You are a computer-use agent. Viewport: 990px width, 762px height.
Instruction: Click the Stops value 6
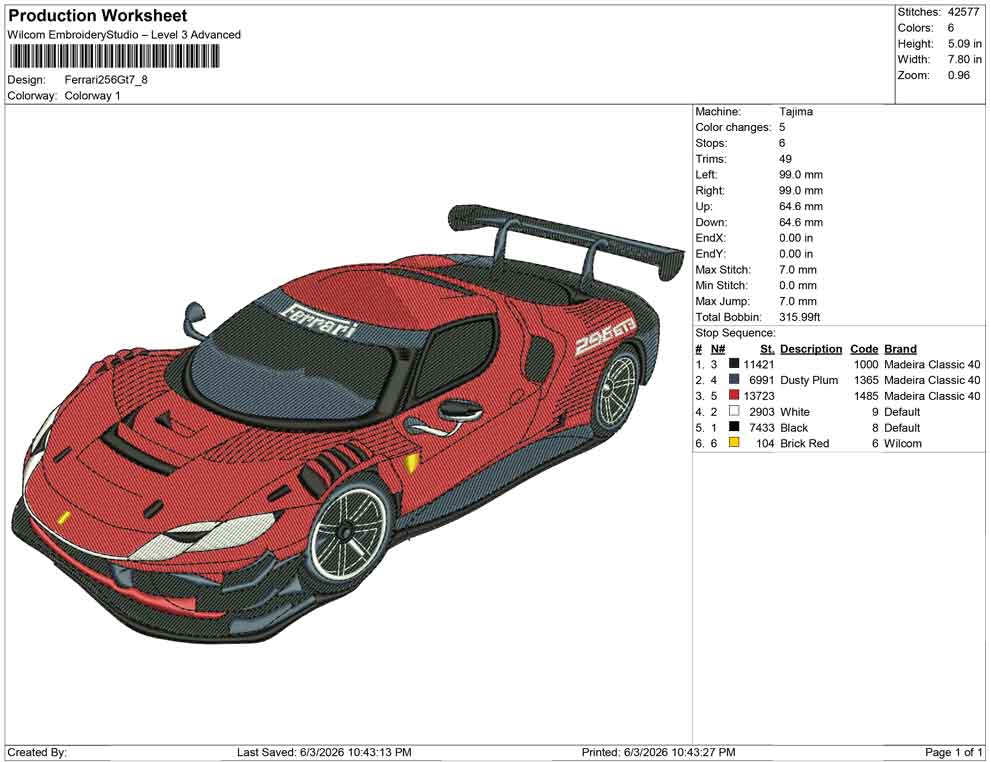(x=782, y=143)
